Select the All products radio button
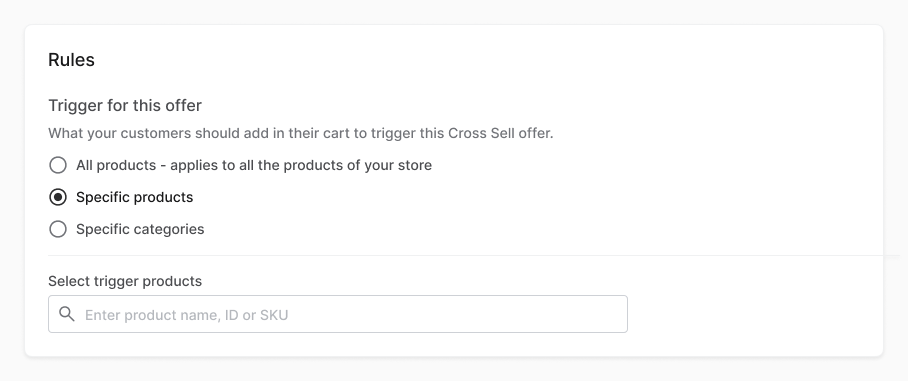 tap(58, 165)
